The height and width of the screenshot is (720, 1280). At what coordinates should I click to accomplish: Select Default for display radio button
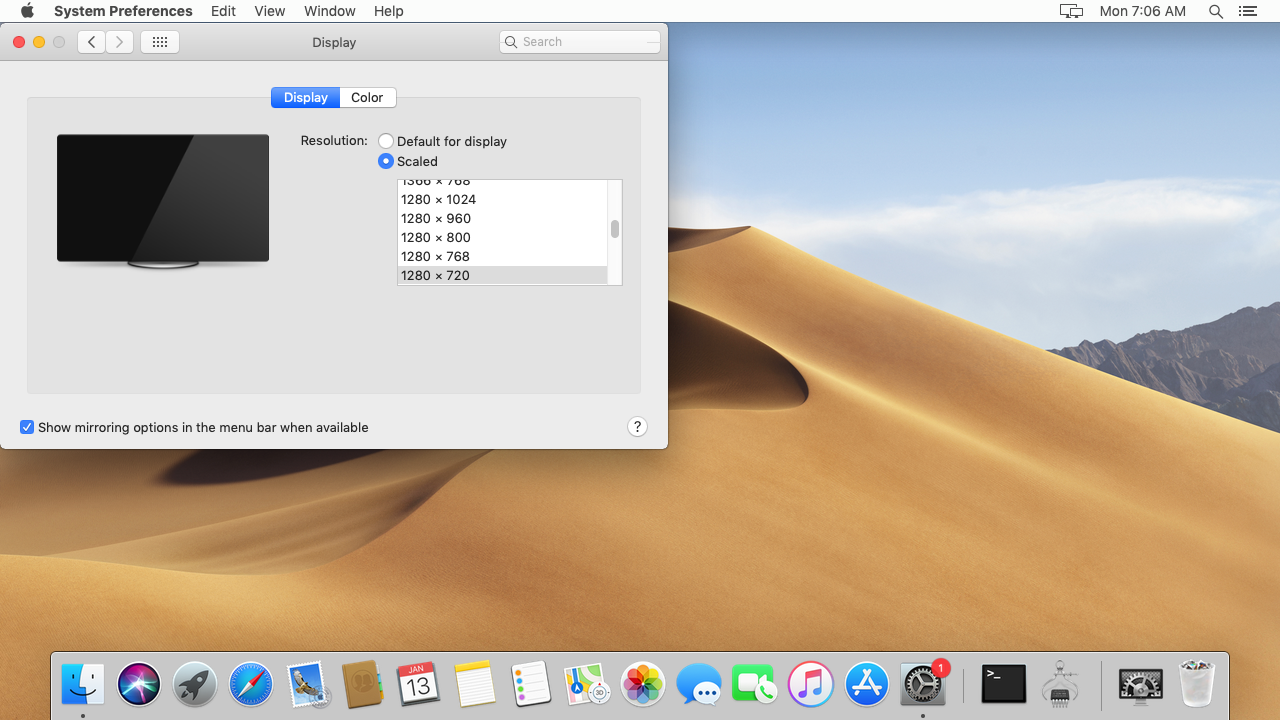[x=386, y=141]
